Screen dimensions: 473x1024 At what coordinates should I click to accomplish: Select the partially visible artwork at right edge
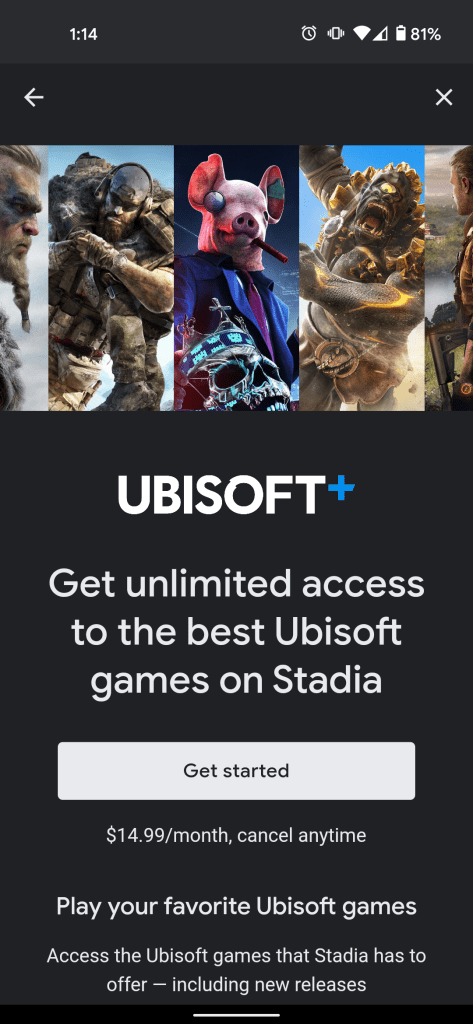[x=449, y=278]
